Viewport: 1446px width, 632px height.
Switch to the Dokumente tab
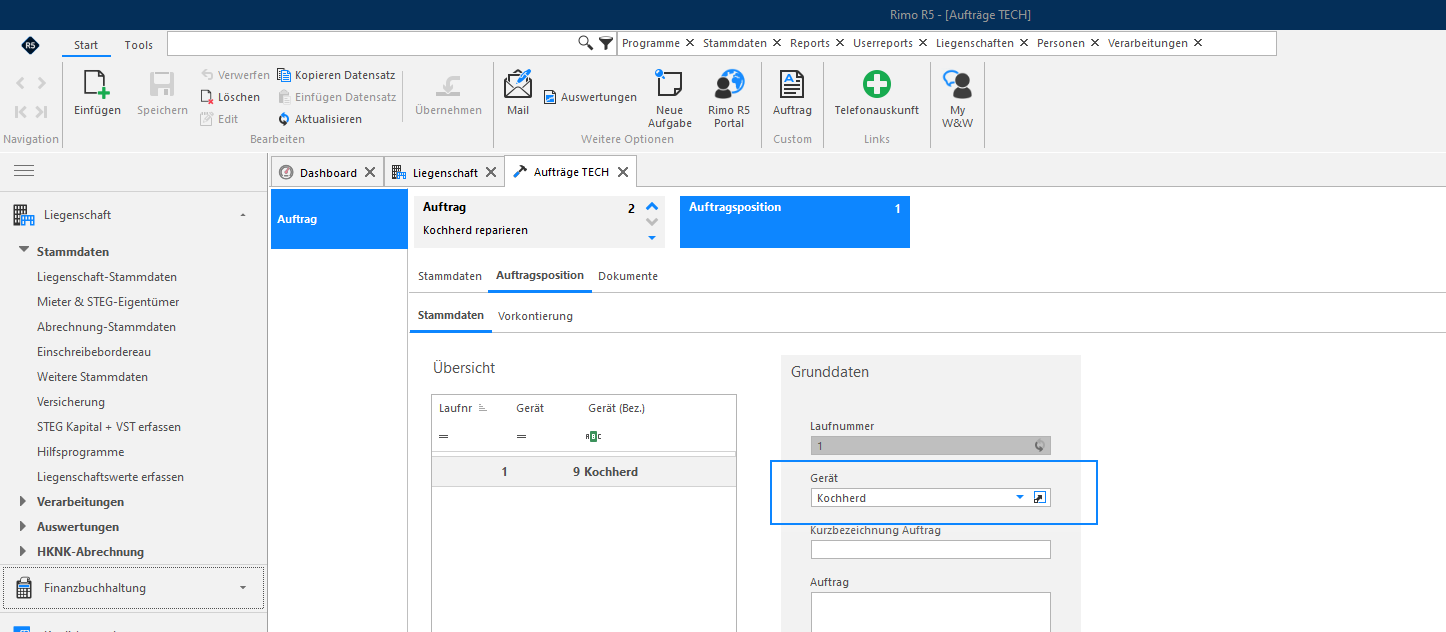pos(628,276)
